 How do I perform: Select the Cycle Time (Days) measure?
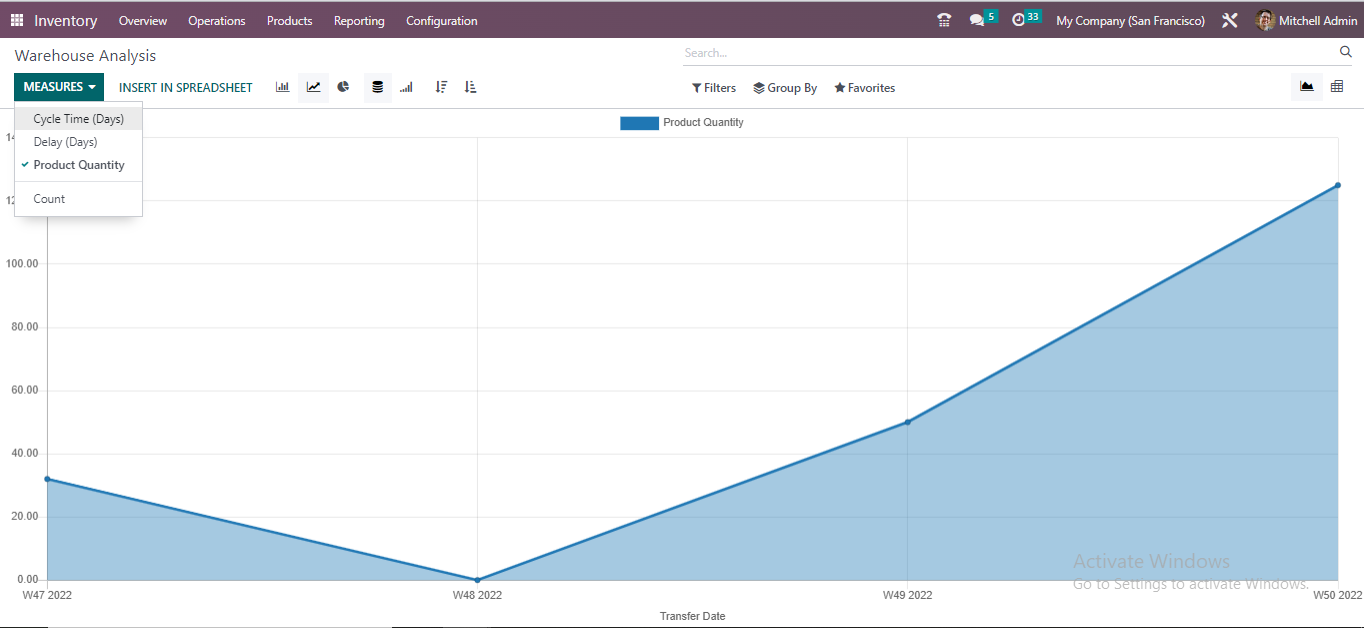tap(77, 118)
